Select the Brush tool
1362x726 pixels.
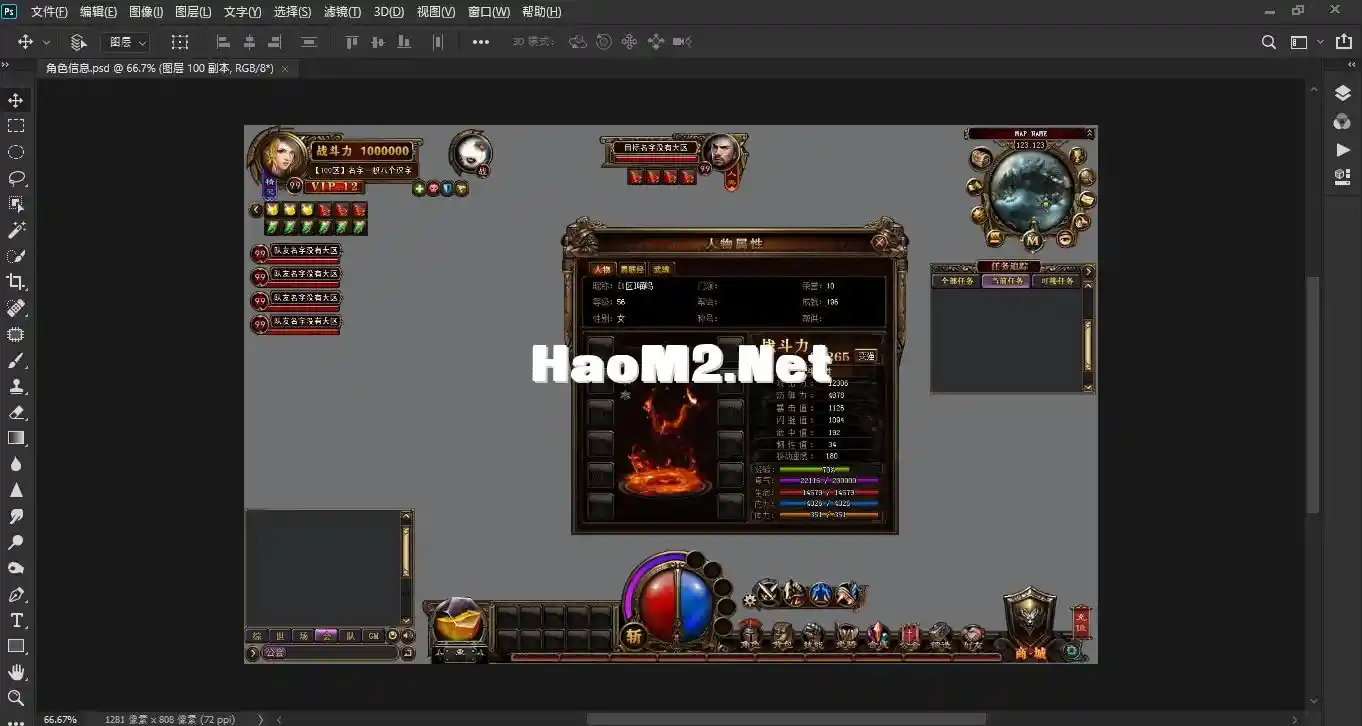coord(16,360)
